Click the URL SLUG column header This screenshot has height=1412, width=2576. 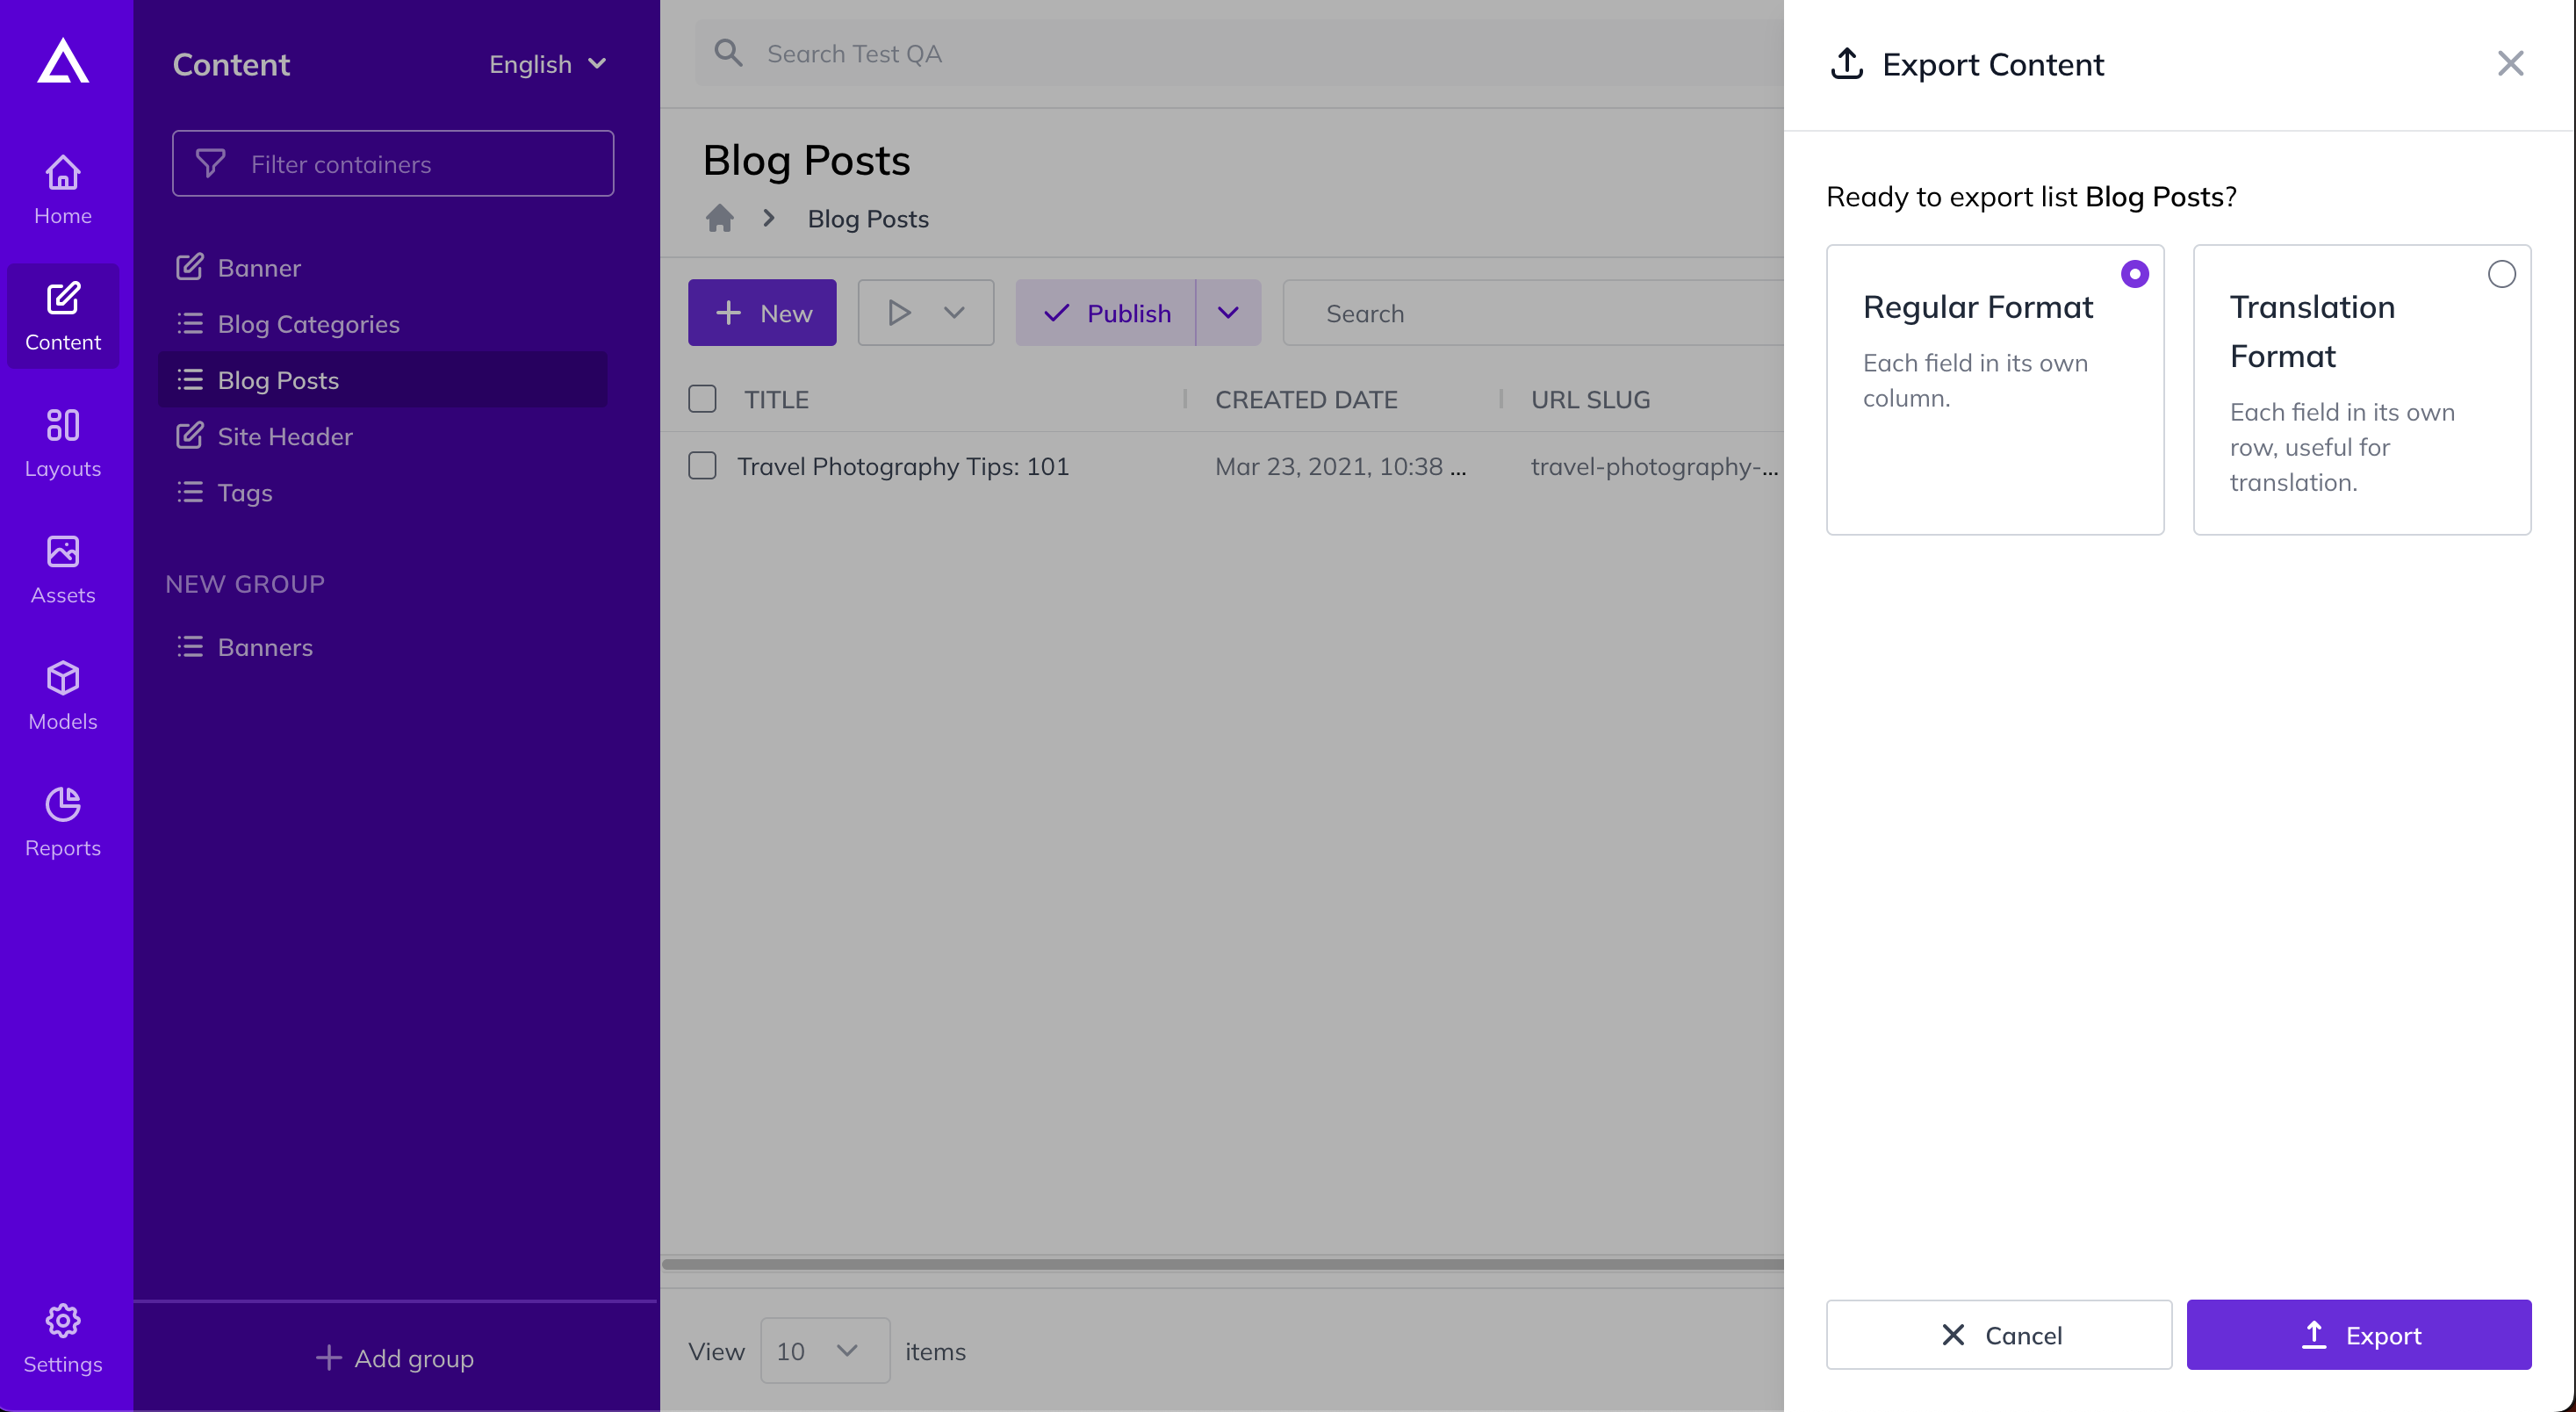[1590, 399]
